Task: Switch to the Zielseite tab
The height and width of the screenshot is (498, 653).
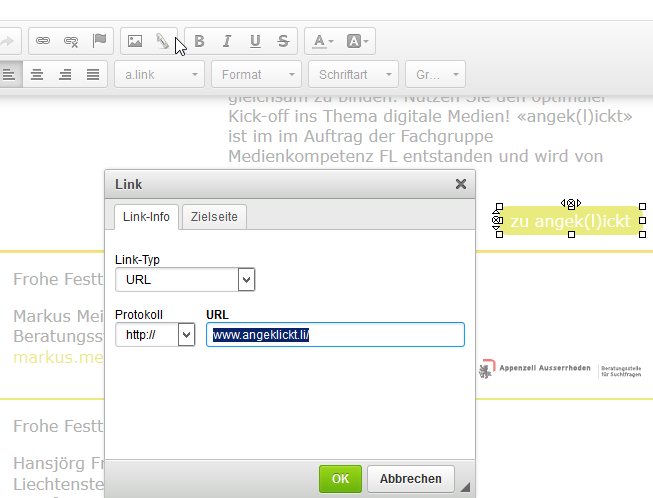Action: tap(214, 217)
